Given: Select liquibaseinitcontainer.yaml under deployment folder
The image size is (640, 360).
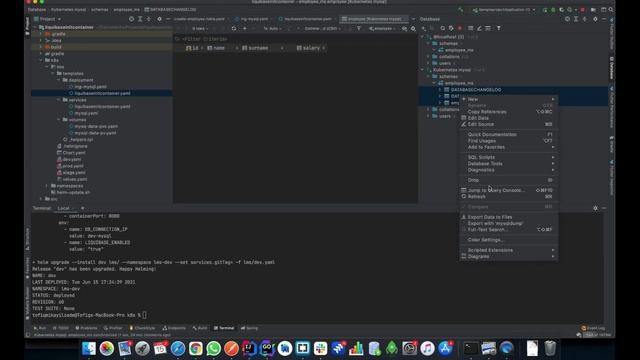Looking at the screenshot, I should tap(102, 93).
